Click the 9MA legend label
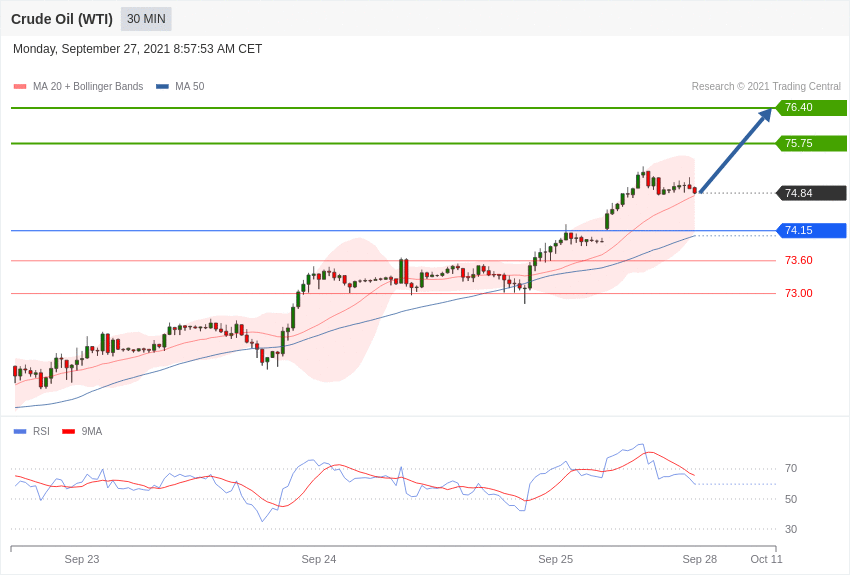850x576 pixels. click(92, 432)
